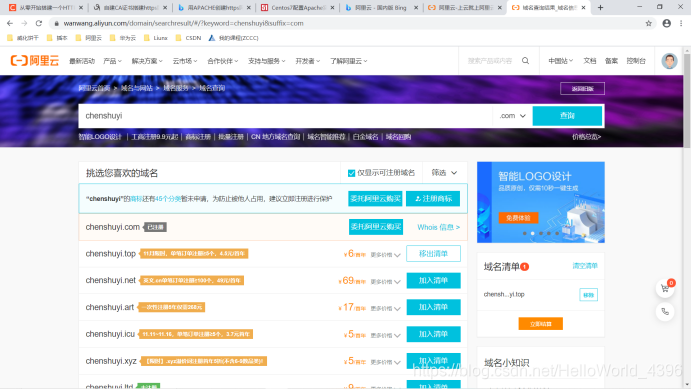
Task: Bookmark page with the star icon
Action: pyautogui.click(x=648, y=23)
